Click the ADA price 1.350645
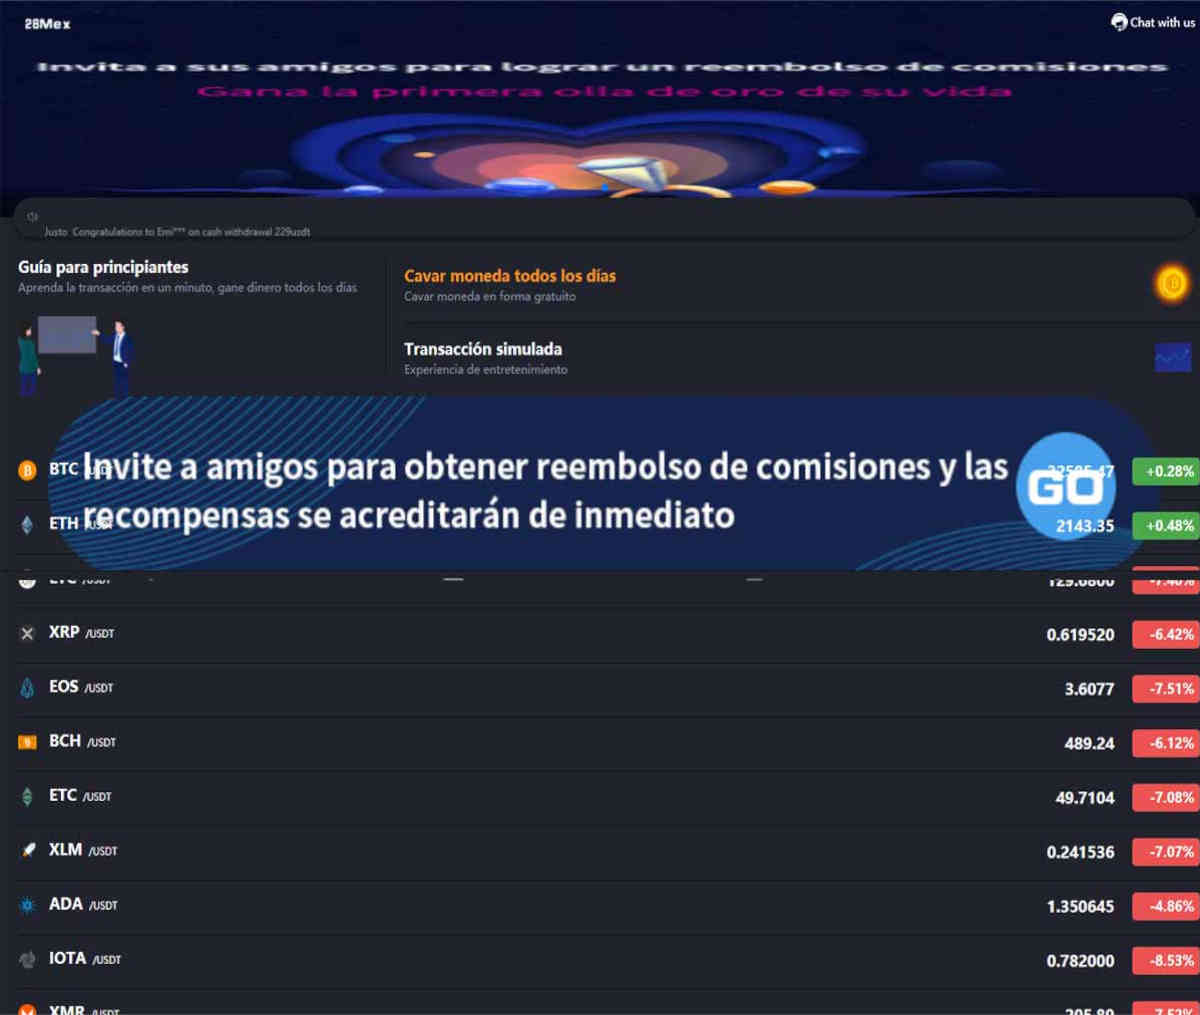The width and height of the screenshot is (1200, 1015). click(1080, 907)
